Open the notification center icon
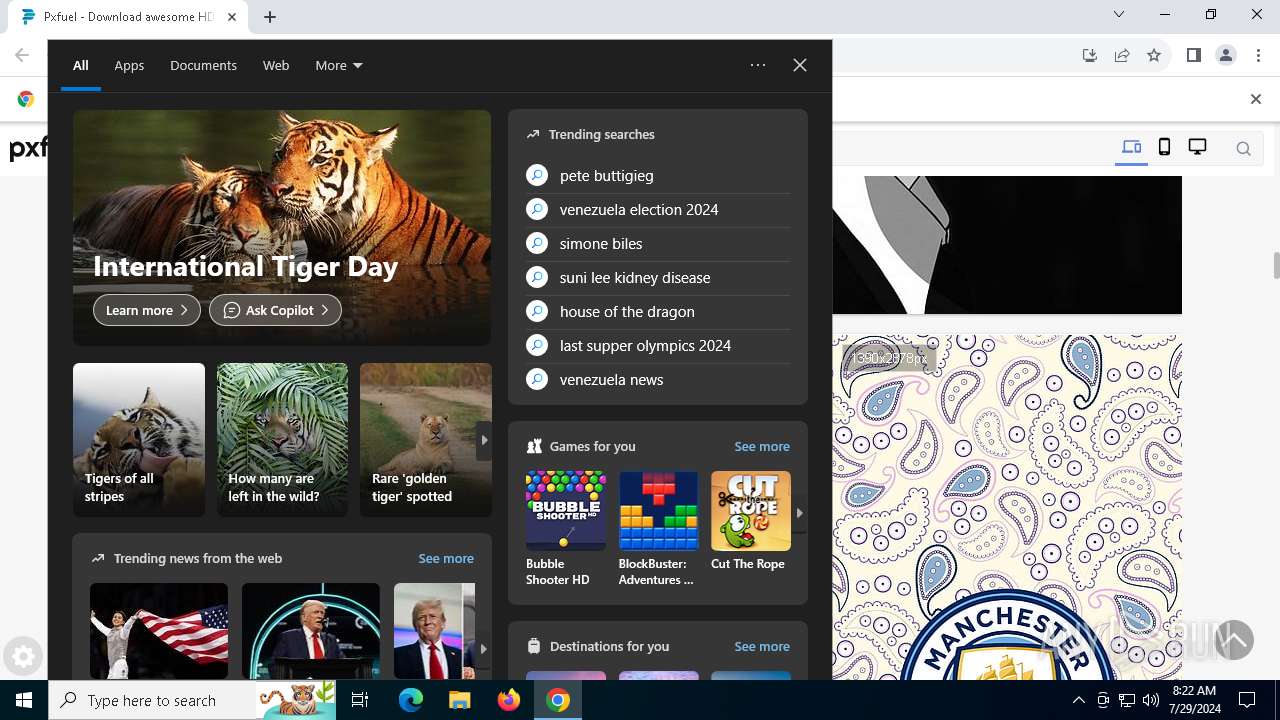This screenshot has height=720, width=1280. [x=1247, y=700]
